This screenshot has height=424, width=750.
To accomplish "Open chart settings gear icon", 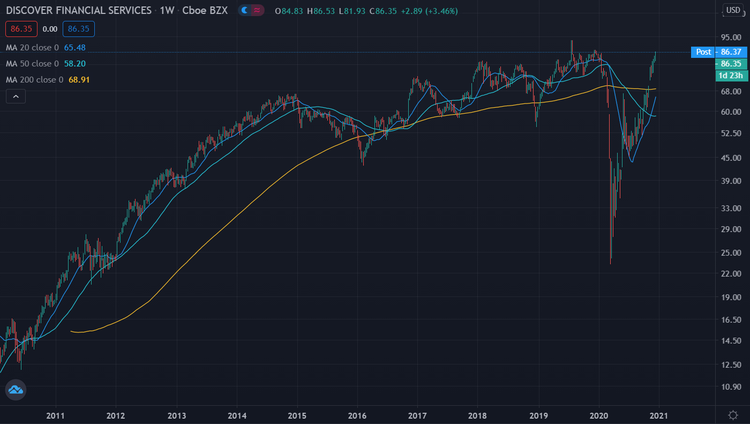I will click(733, 415).
